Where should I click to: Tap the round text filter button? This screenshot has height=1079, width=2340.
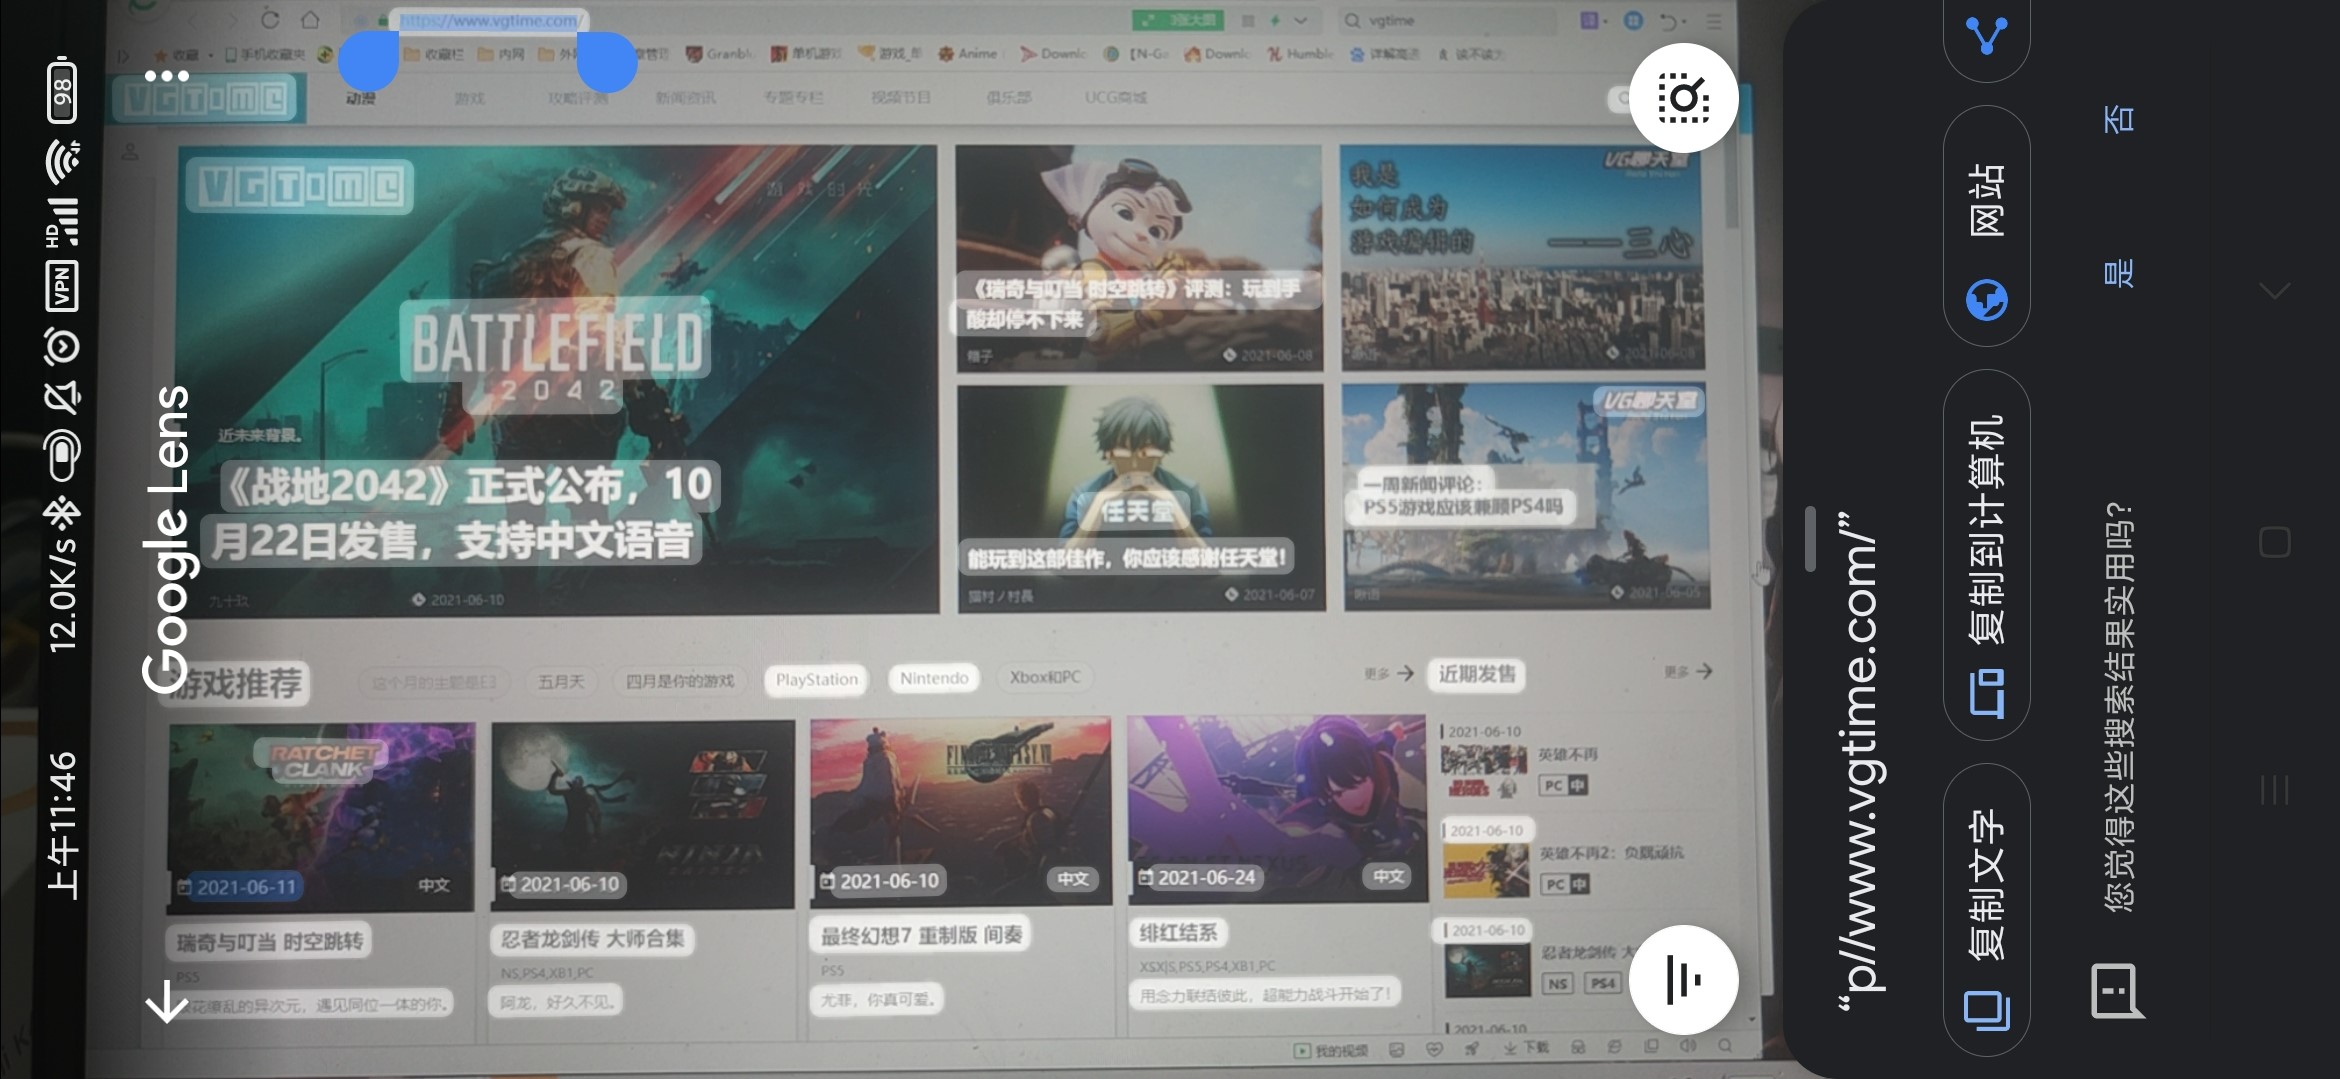pyautogui.click(x=1683, y=980)
